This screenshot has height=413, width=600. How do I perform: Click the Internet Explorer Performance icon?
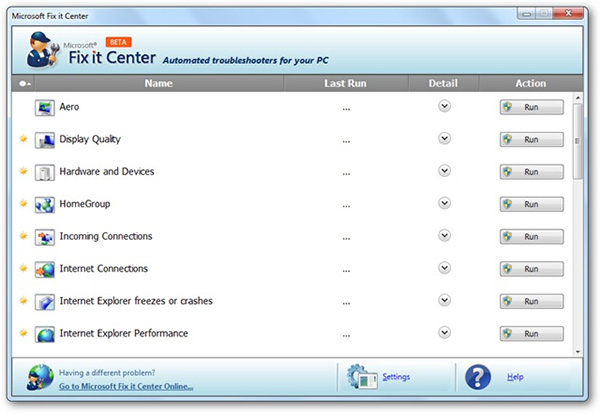45,334
